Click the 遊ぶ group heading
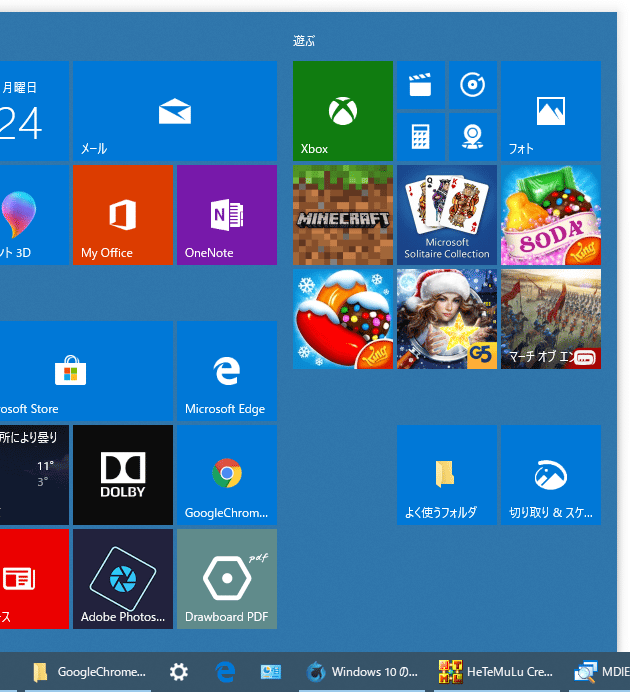Viewport: 630px width, 692px height. click(x=304, y=41)
